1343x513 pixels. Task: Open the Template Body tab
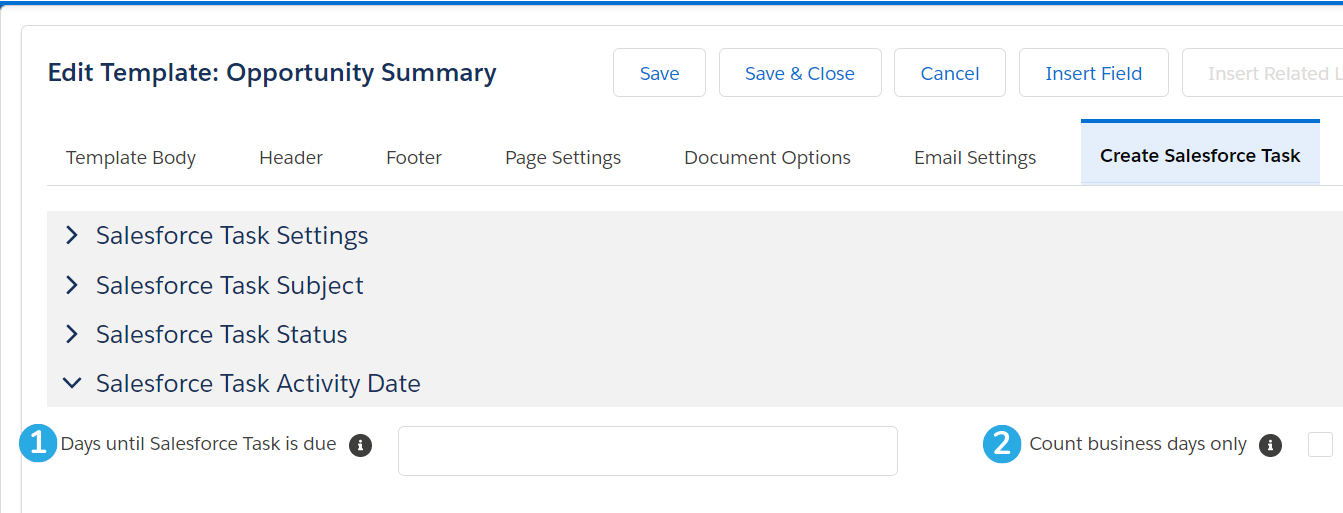pos(131,157)
